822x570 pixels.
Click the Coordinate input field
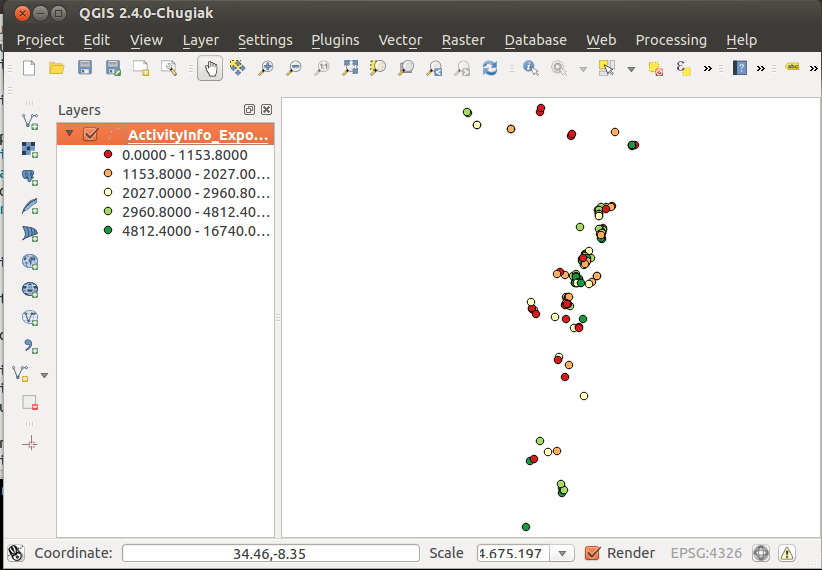pos(270,553)
